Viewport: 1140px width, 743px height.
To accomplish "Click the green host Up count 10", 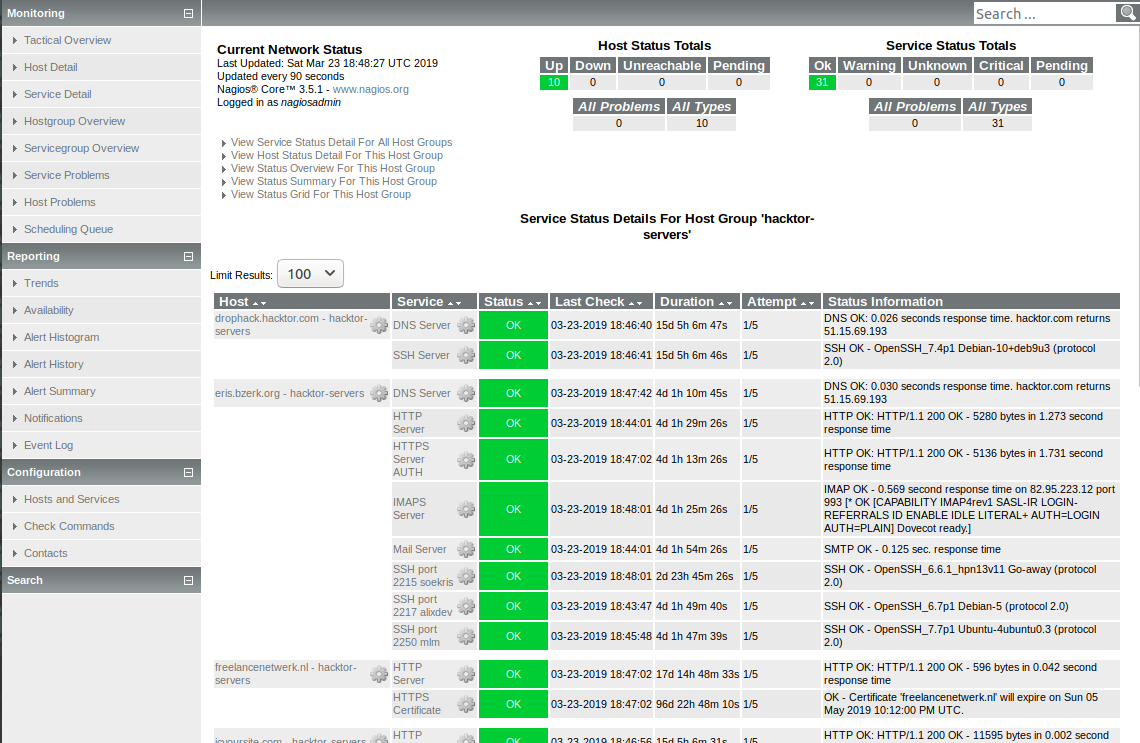I will tap(554, 82).
